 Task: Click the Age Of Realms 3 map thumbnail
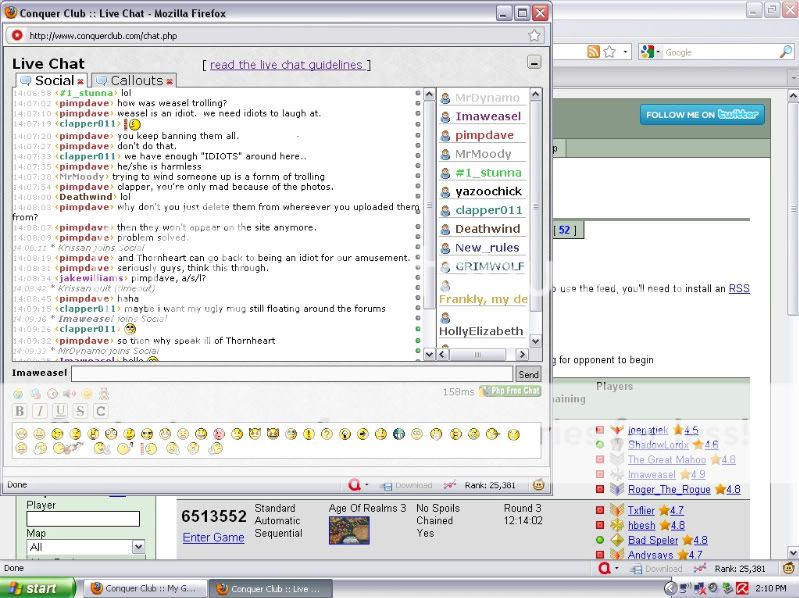(349, 530)
